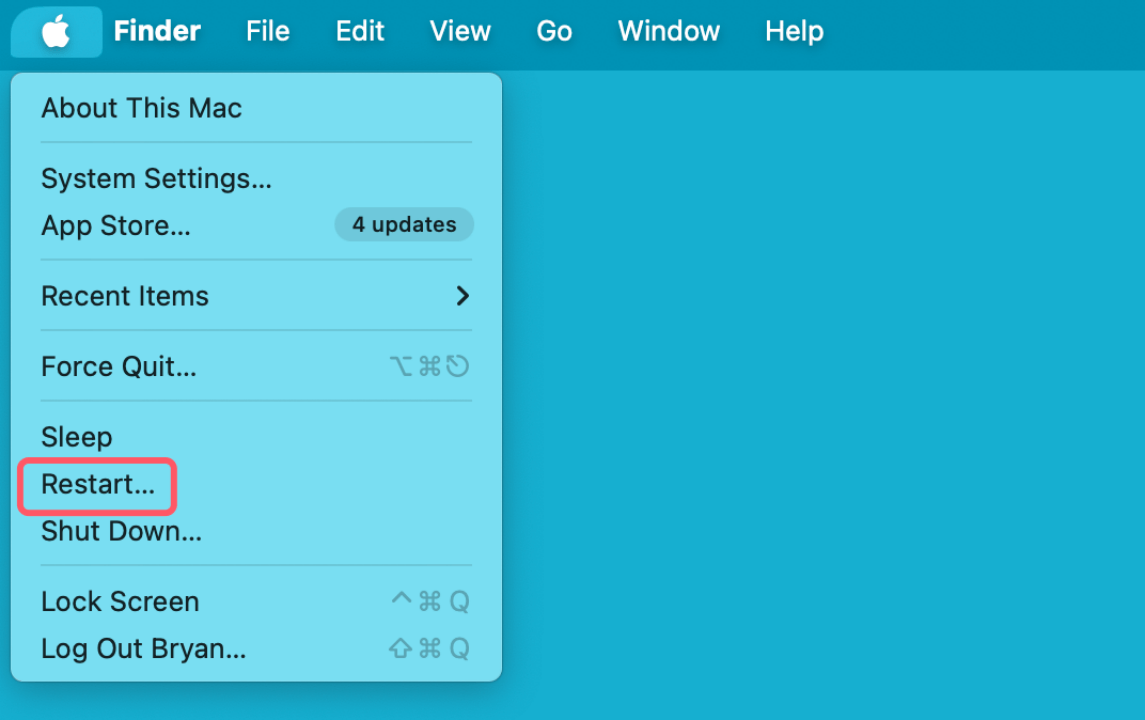The width and height of the screenshot is (1145, 720).
Task: Open the Window menu
Action: click(x=669, y=32)
